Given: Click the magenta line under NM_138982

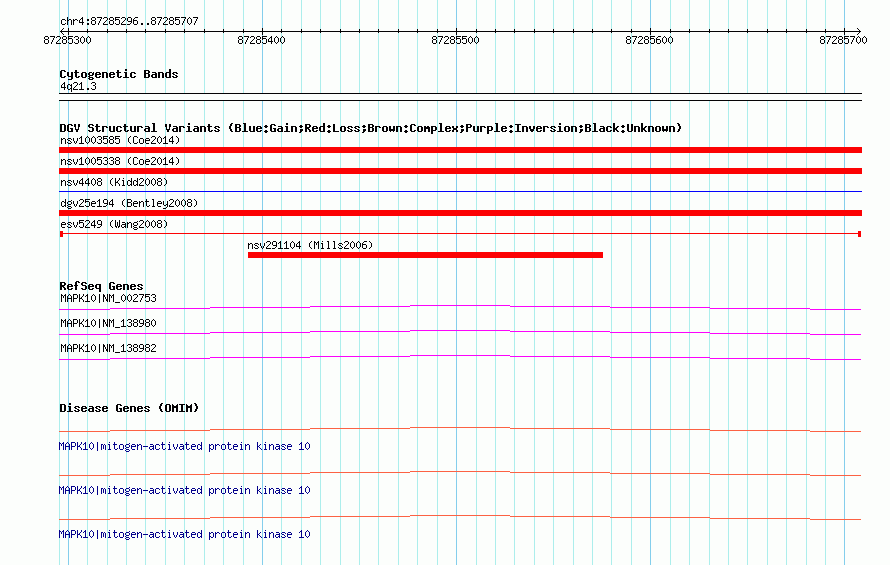Looking at the screenshot, I should tap(460, 357).
